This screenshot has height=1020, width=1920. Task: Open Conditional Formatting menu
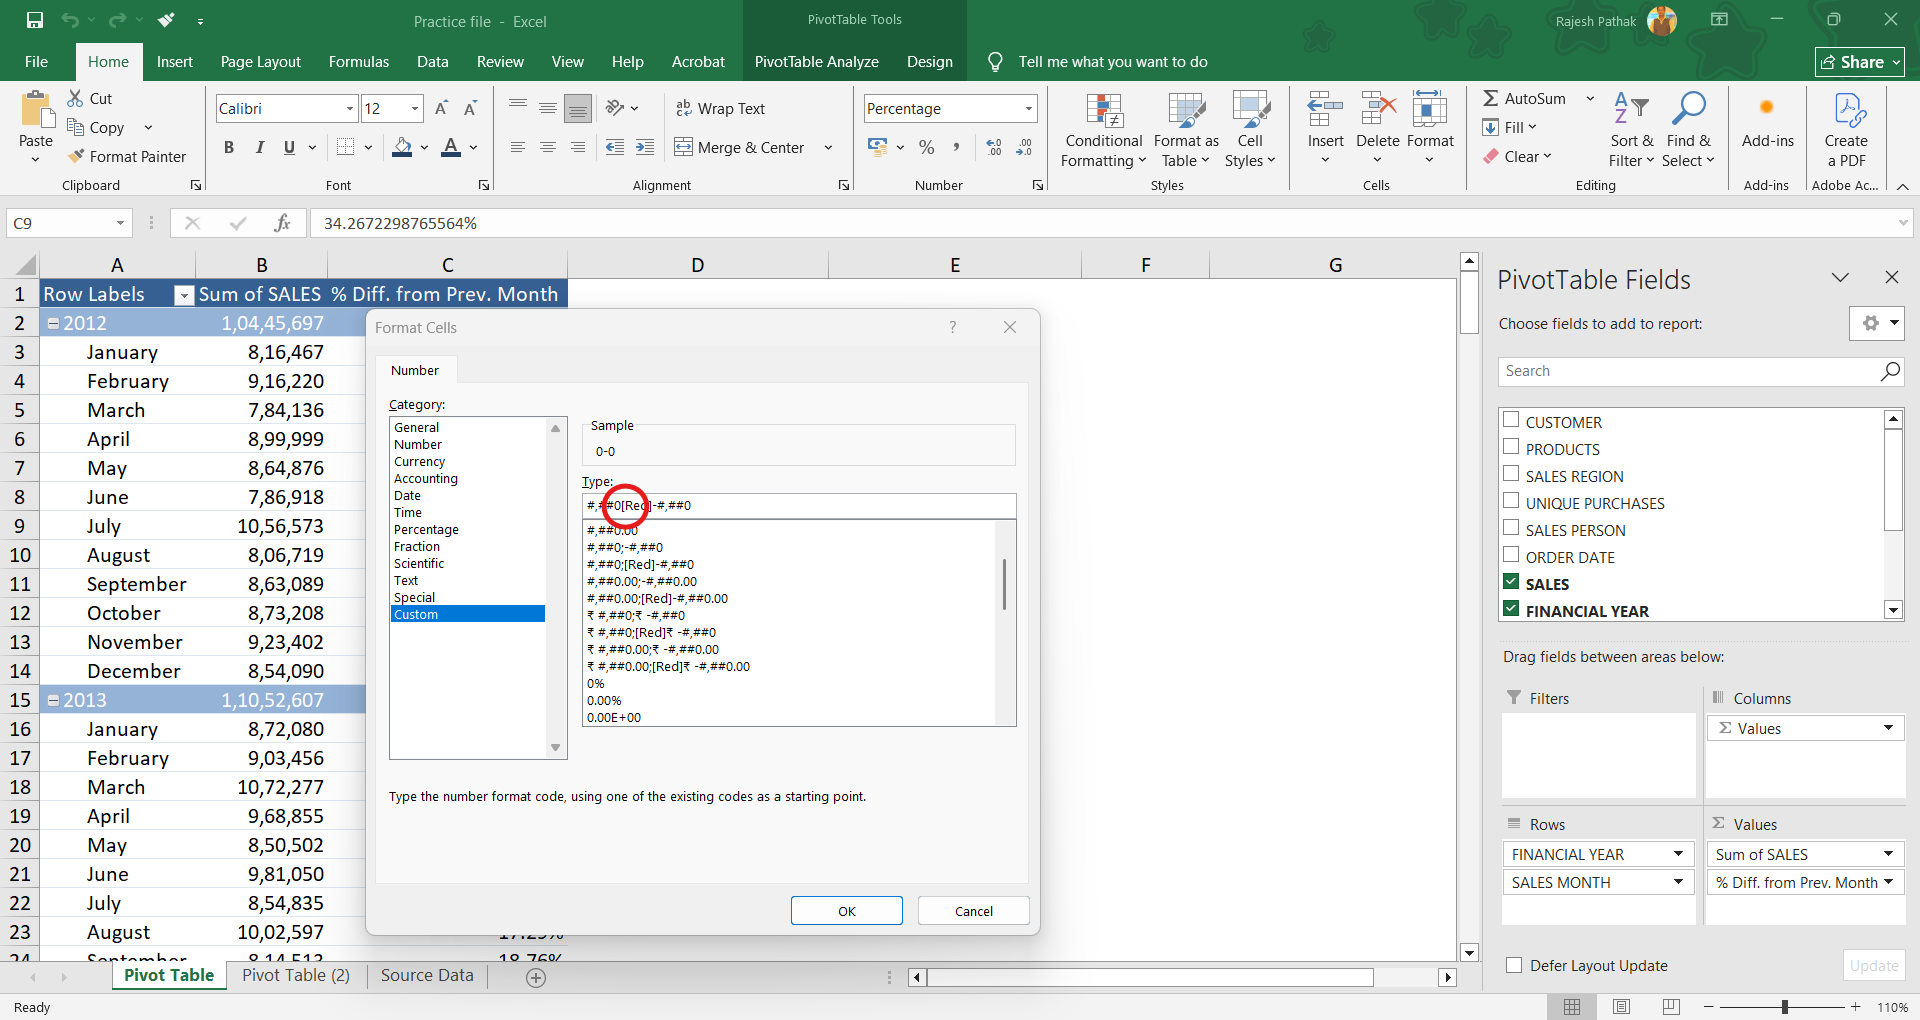coord(1103,130)
